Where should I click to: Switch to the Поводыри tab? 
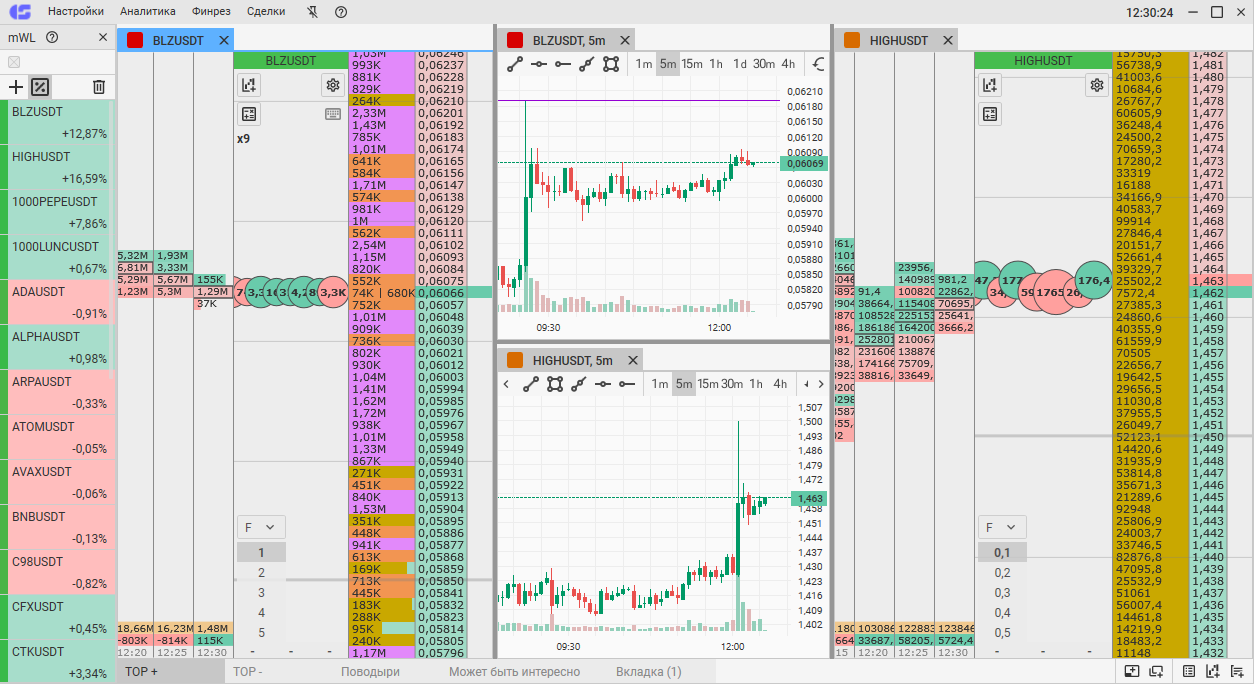370,672
